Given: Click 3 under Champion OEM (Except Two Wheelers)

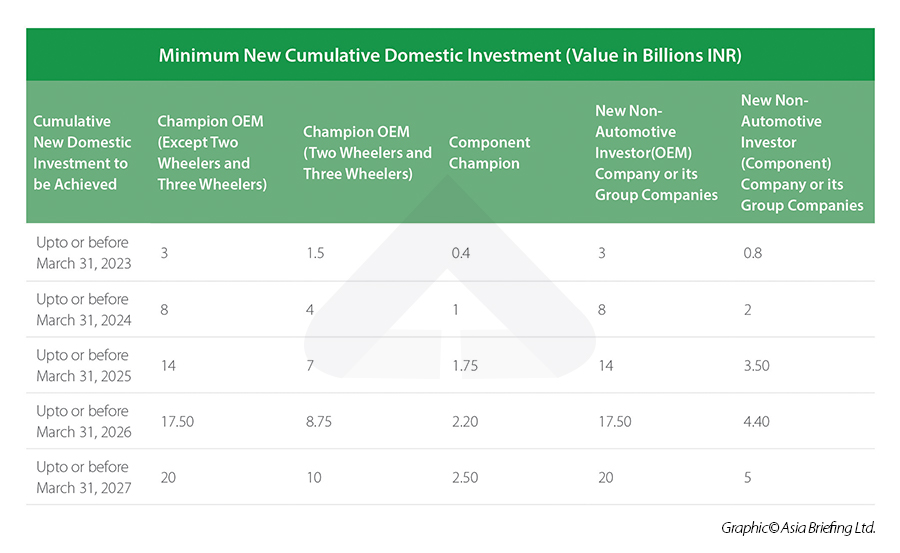Looking at the screenshot, I should 164,253.
